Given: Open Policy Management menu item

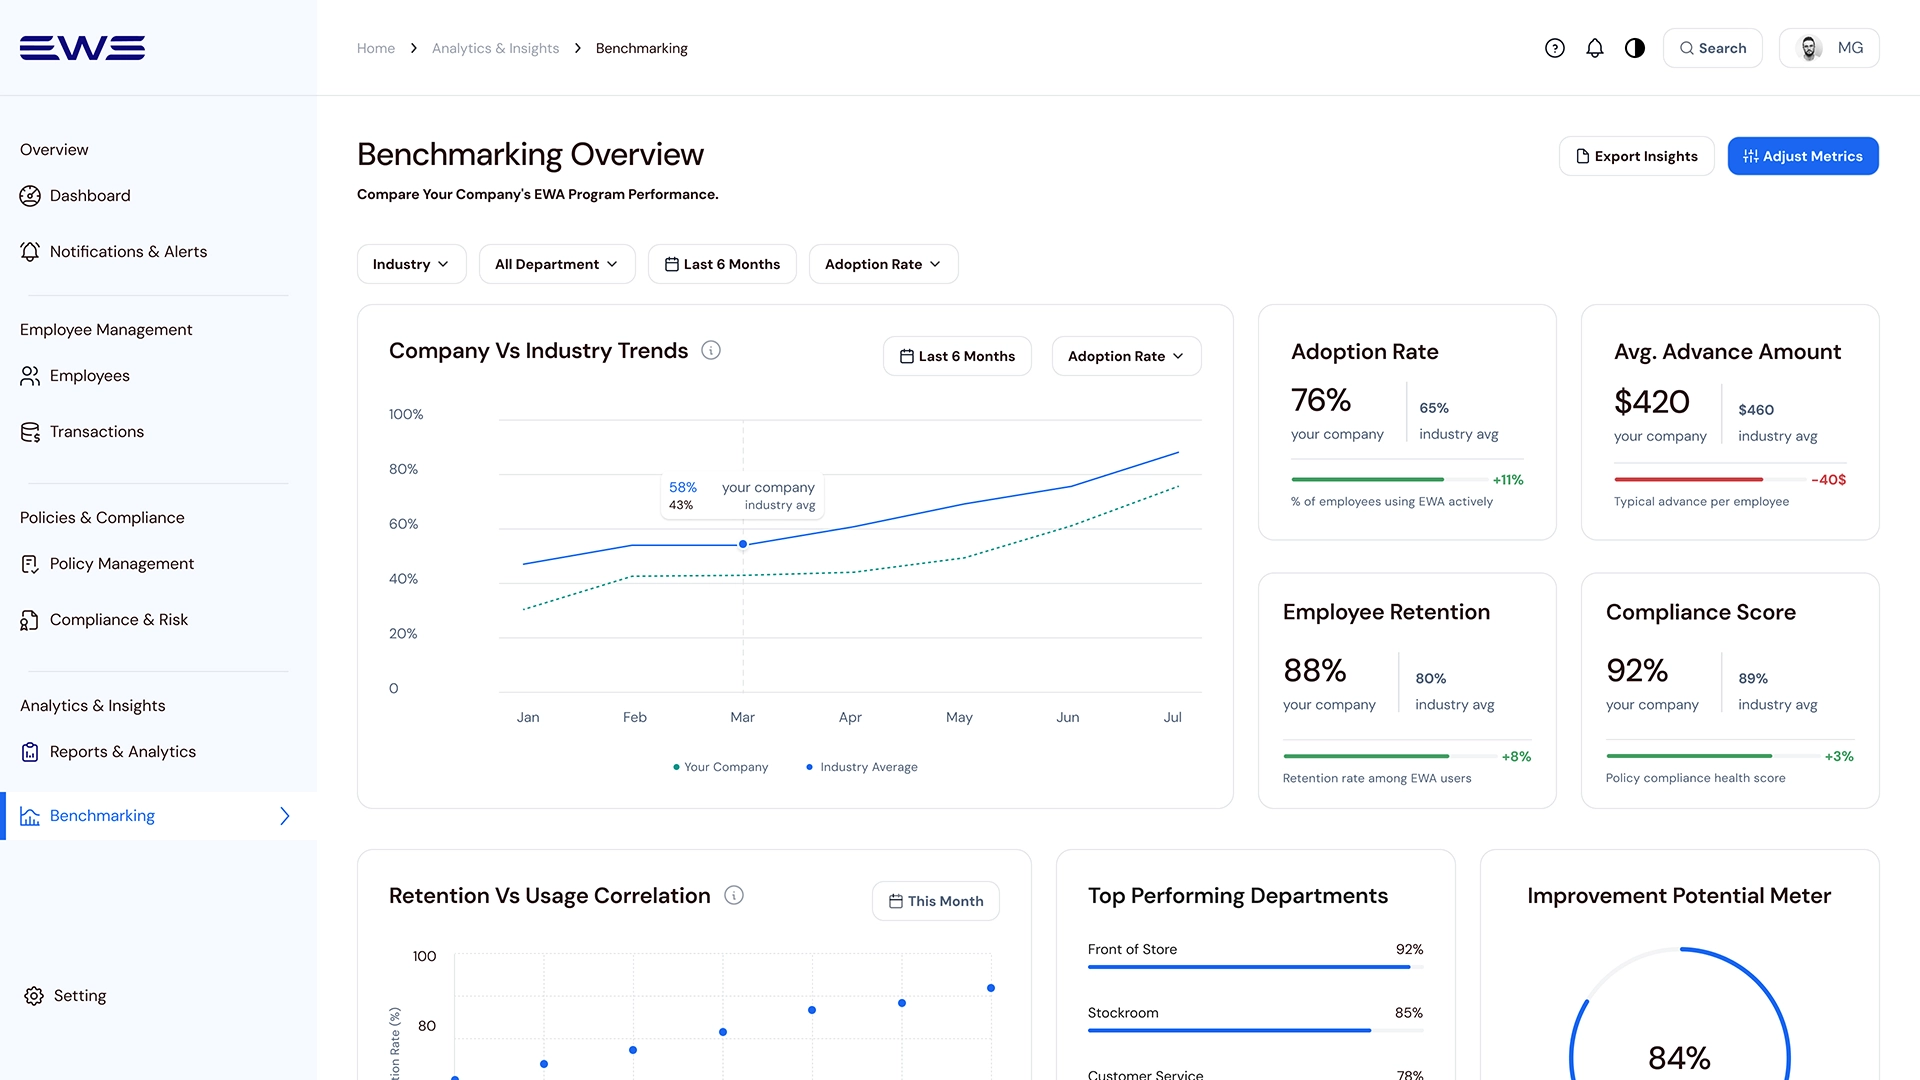Looking at the screenshot, I should [121, 564].
